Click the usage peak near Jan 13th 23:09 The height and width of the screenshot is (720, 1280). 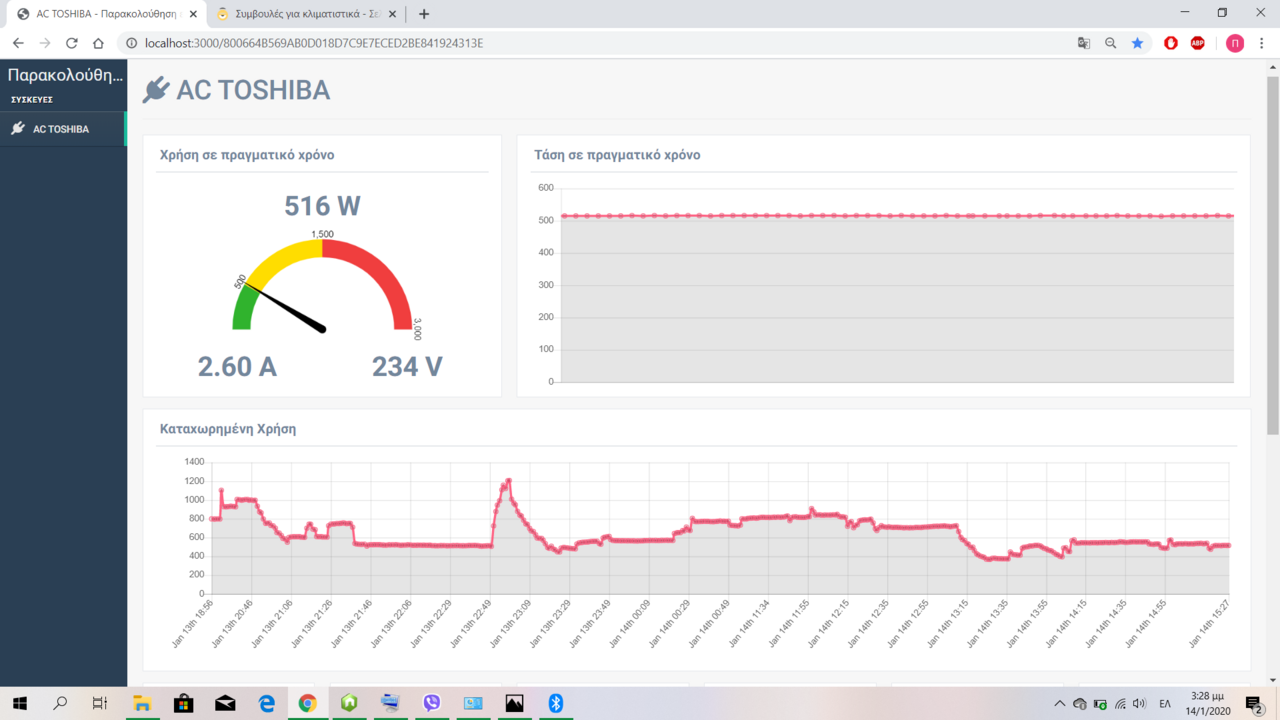pyautogui.click(x=508, y=481)
